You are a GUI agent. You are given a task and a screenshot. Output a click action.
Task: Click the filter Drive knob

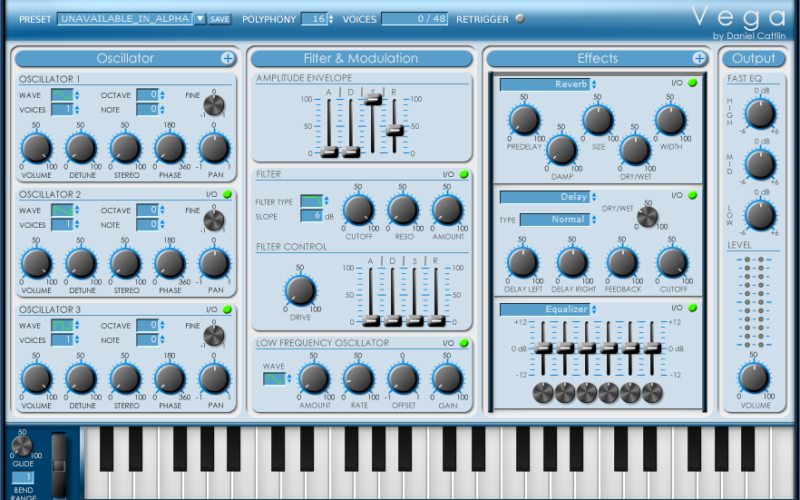(300, 290)
